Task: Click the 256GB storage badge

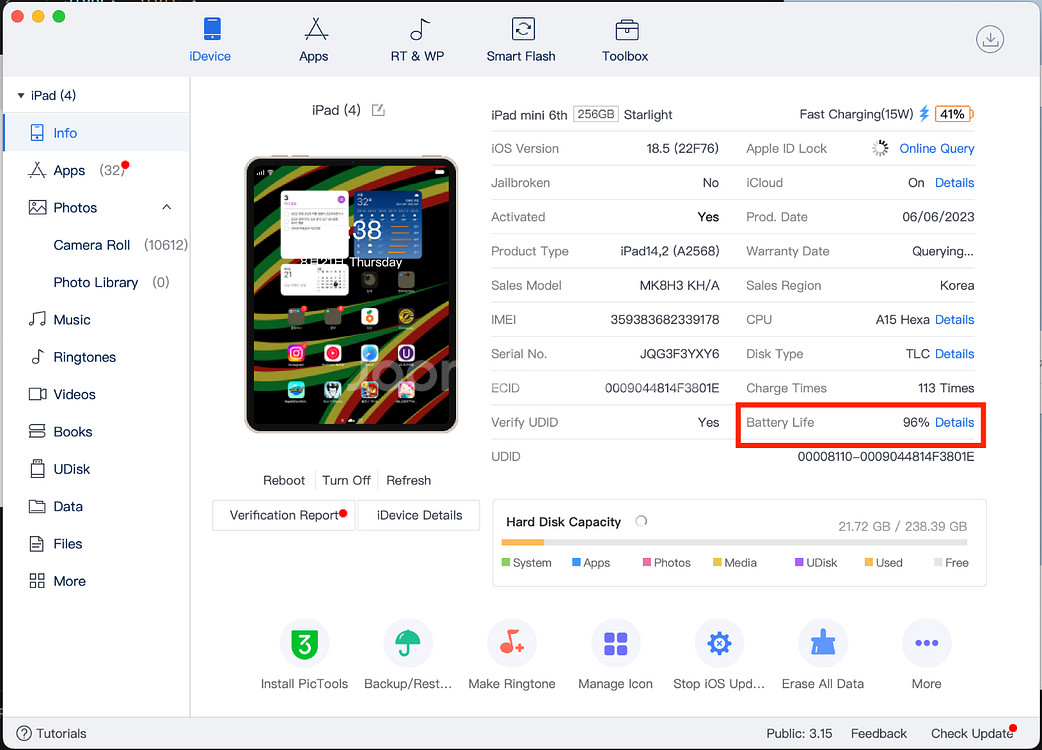Action: [595, 114]
